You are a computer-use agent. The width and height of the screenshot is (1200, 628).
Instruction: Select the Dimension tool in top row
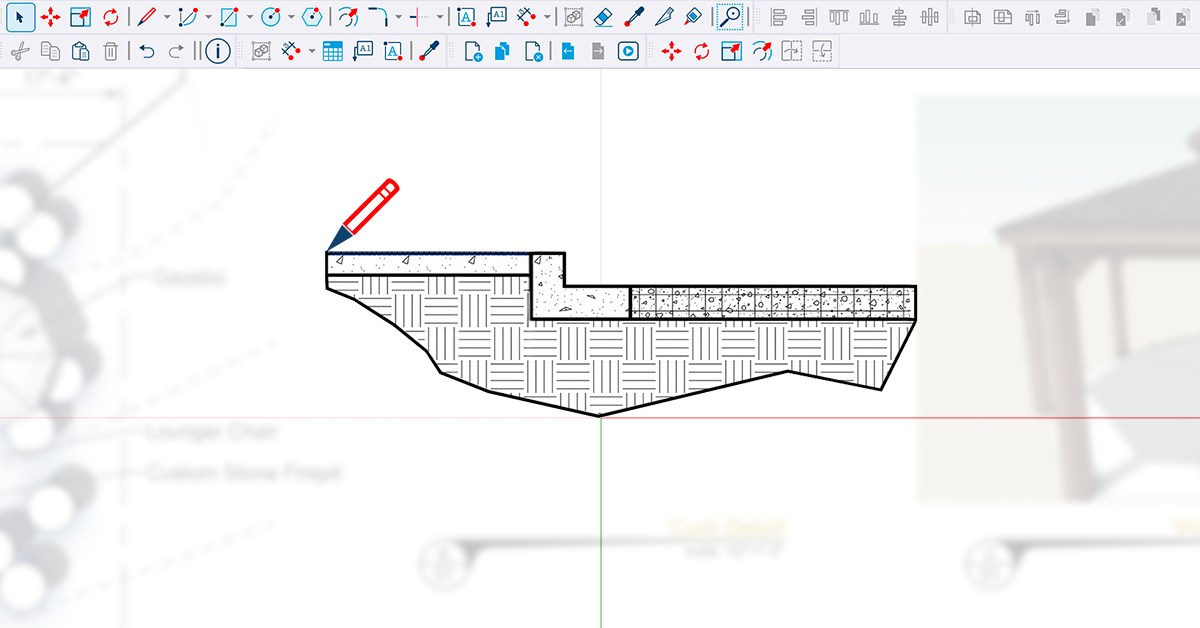click(528, 17)
